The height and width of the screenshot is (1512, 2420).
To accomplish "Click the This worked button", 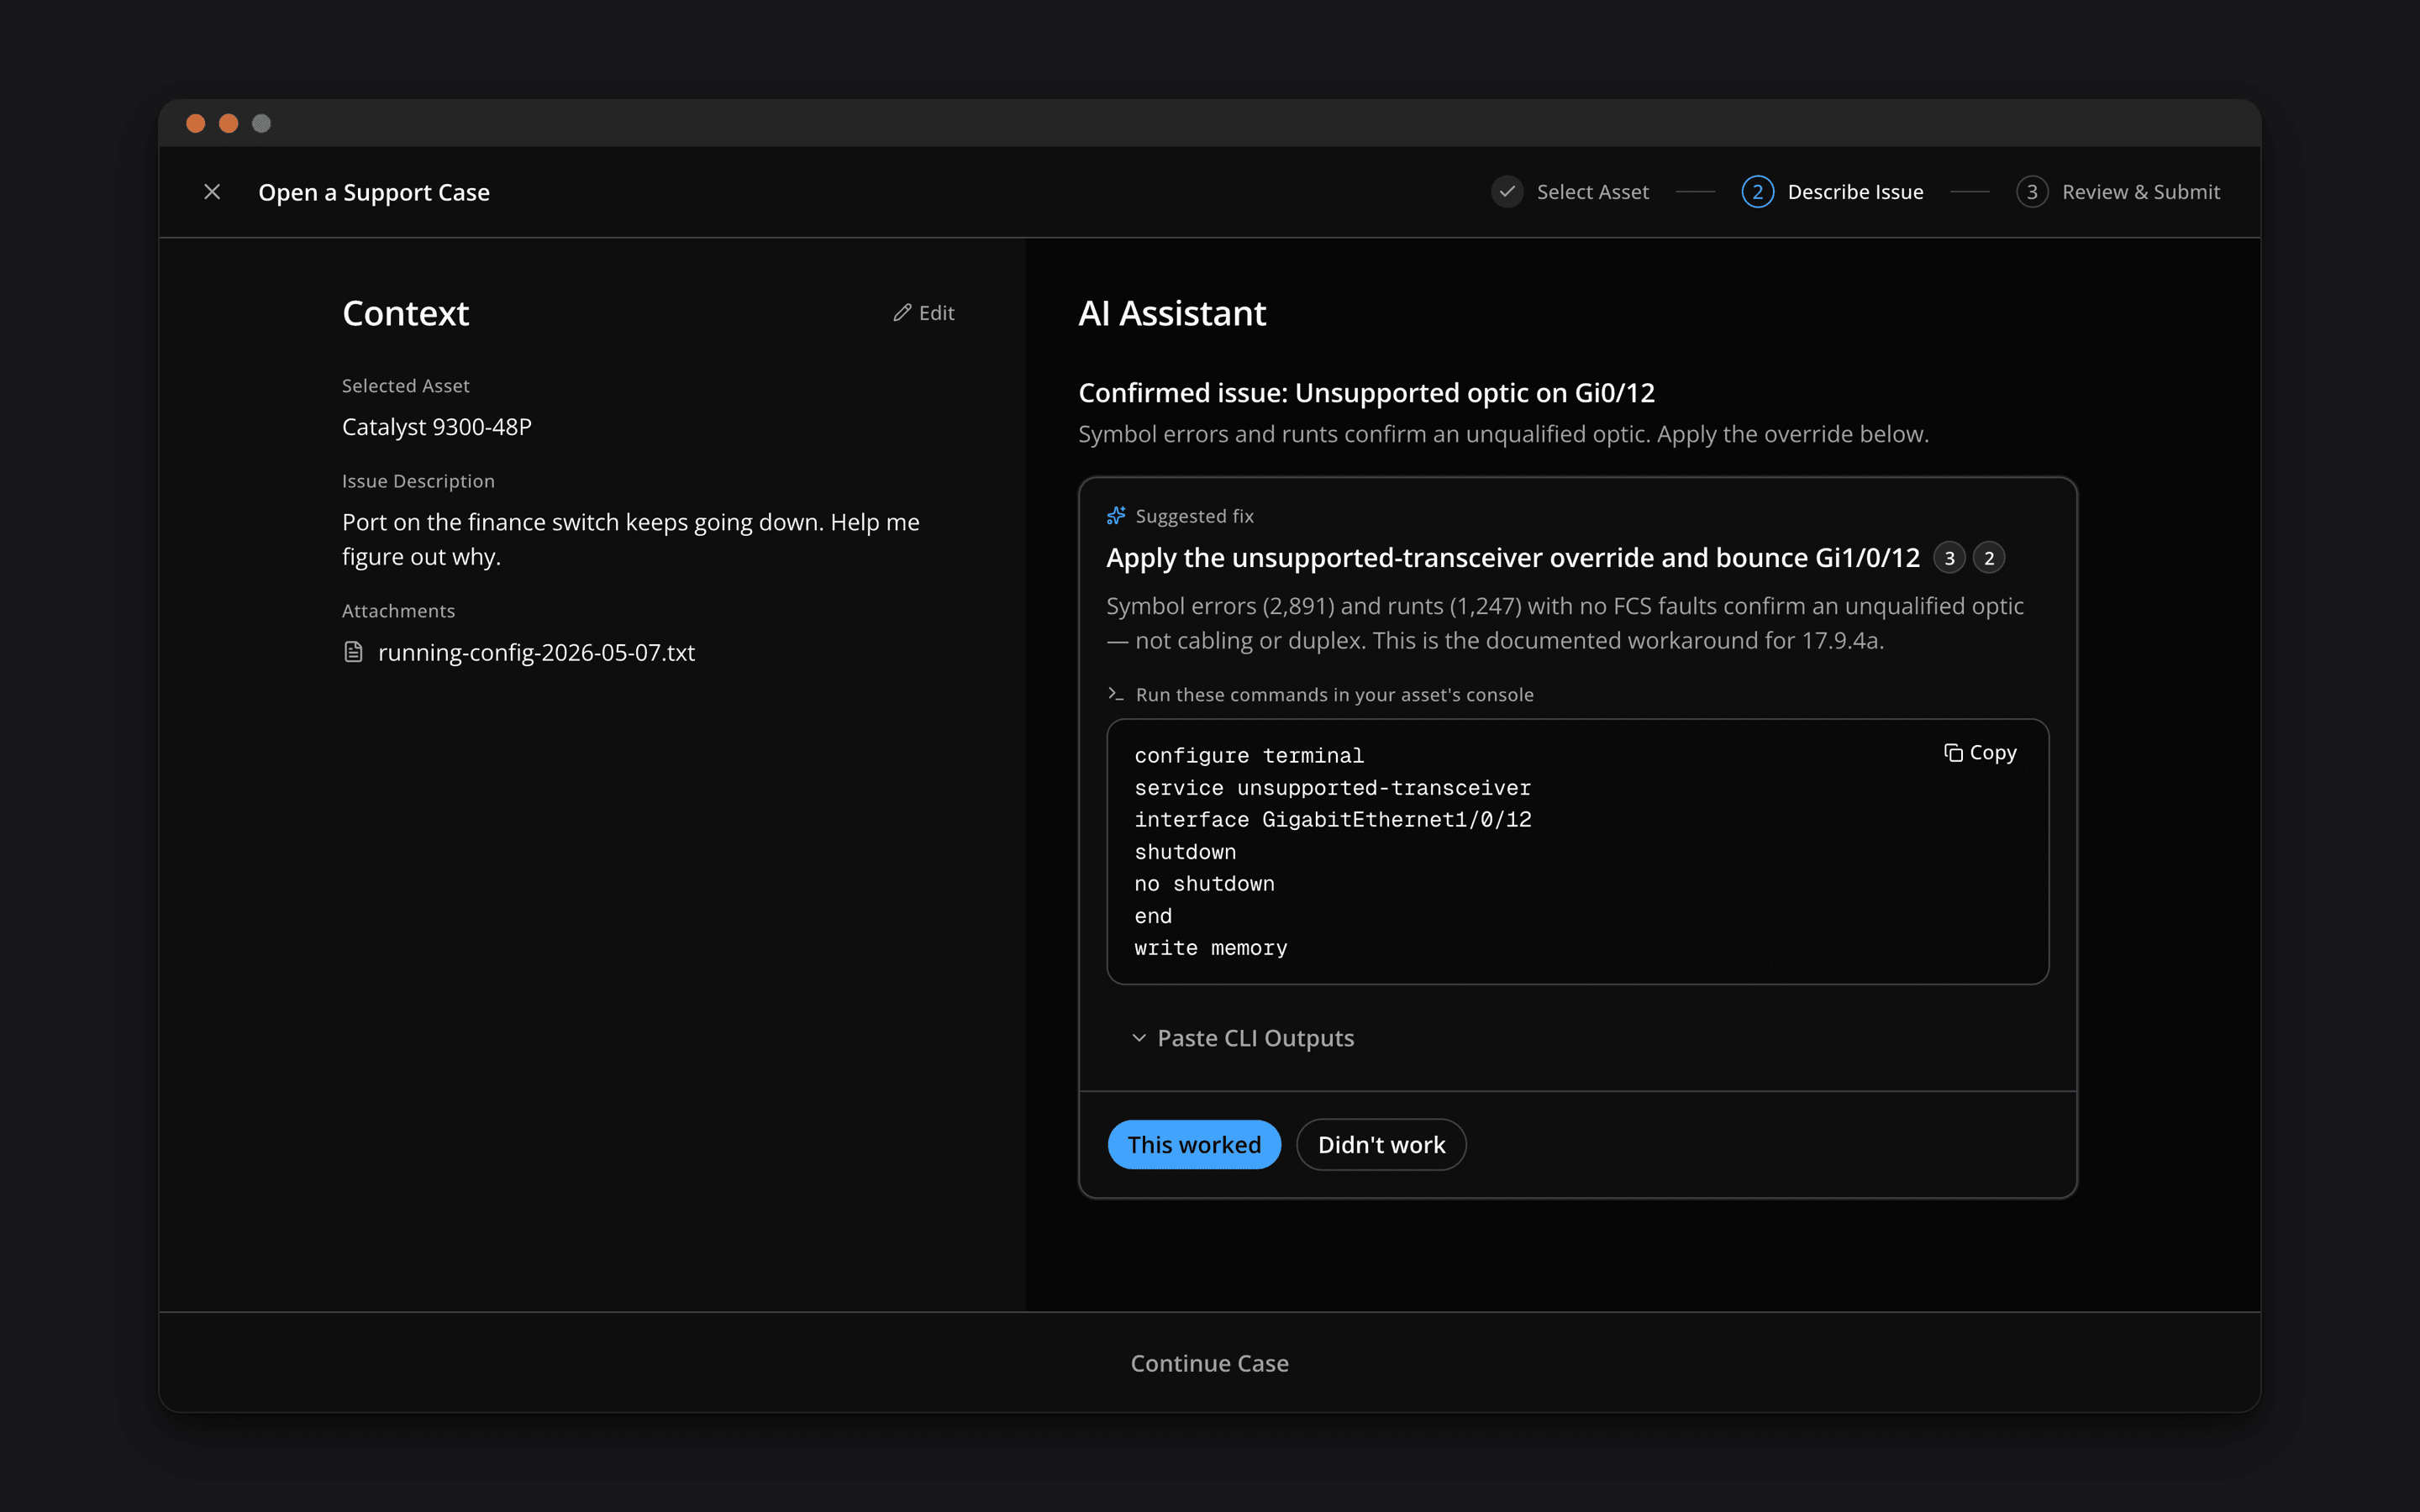I will point(1194,1144).
